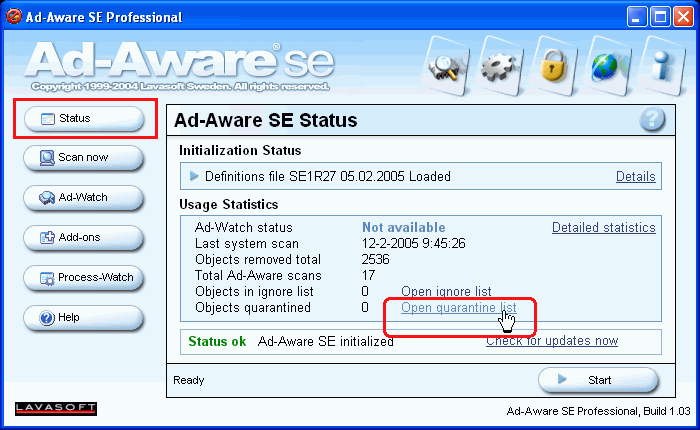Click the build version text 'Build 1.03'

tap(667, 411)
